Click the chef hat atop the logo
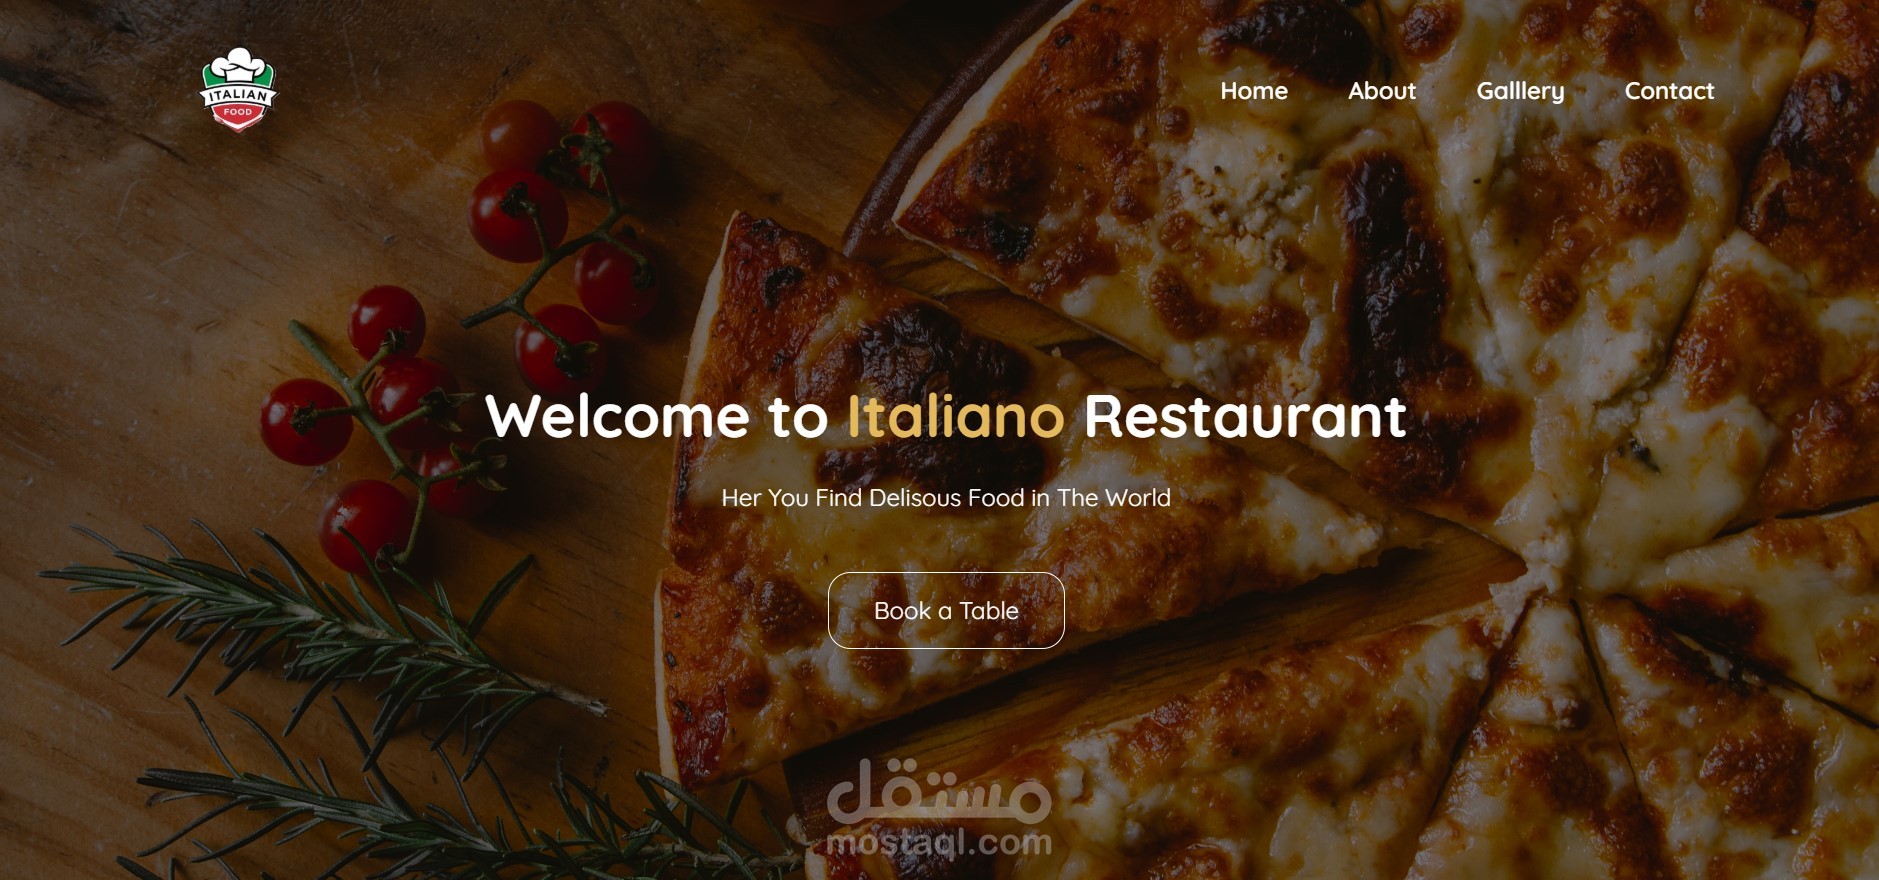The width and height of the screenshot is (1879, 880). 238,64
